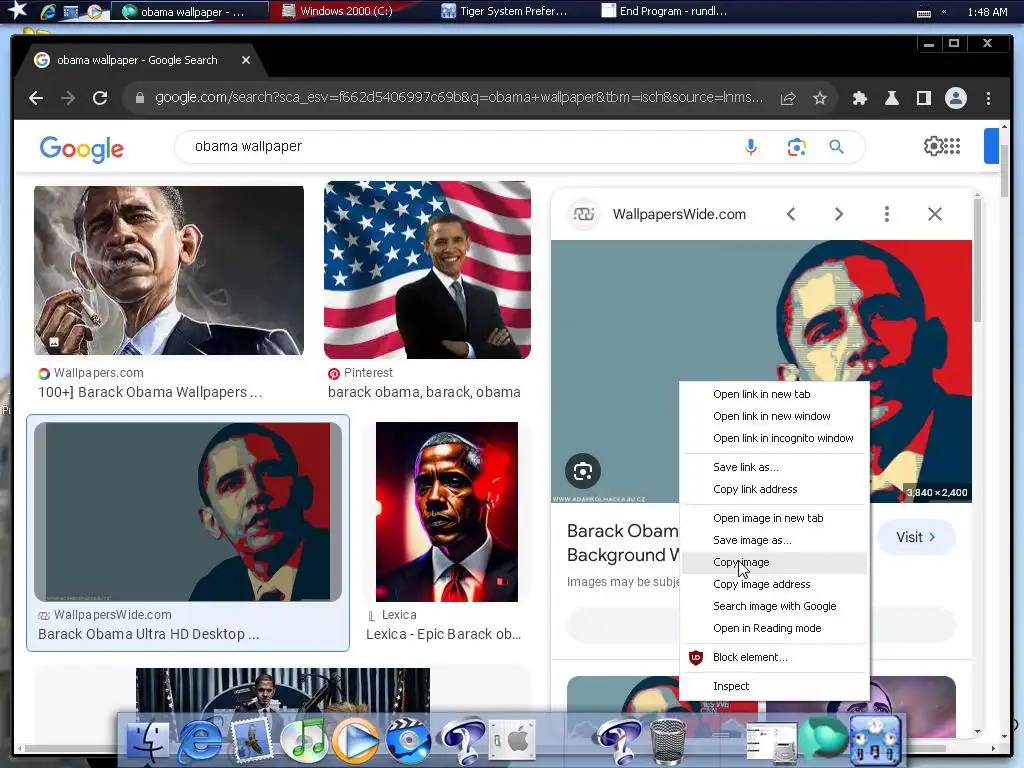Show previous image in preview panel

791,214
